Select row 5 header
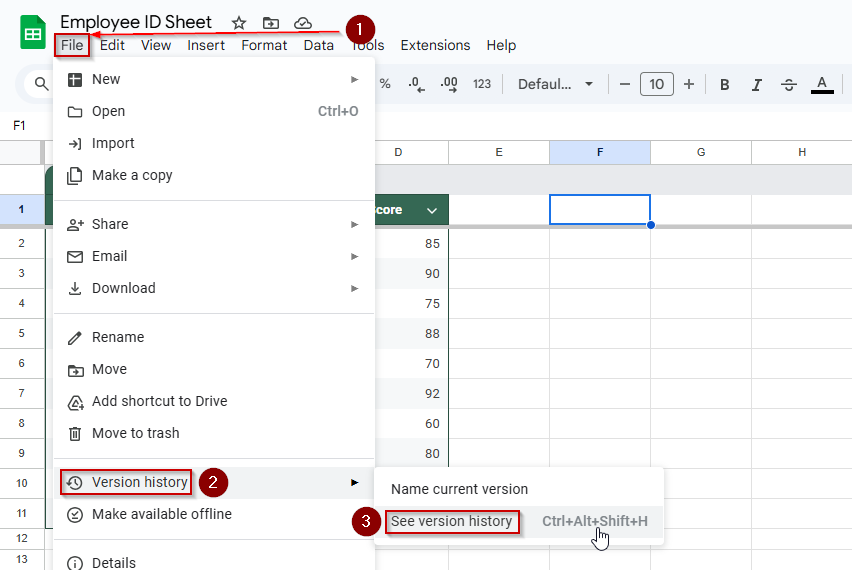The height and width of the screenshot is (570, 852). (22, 334)
